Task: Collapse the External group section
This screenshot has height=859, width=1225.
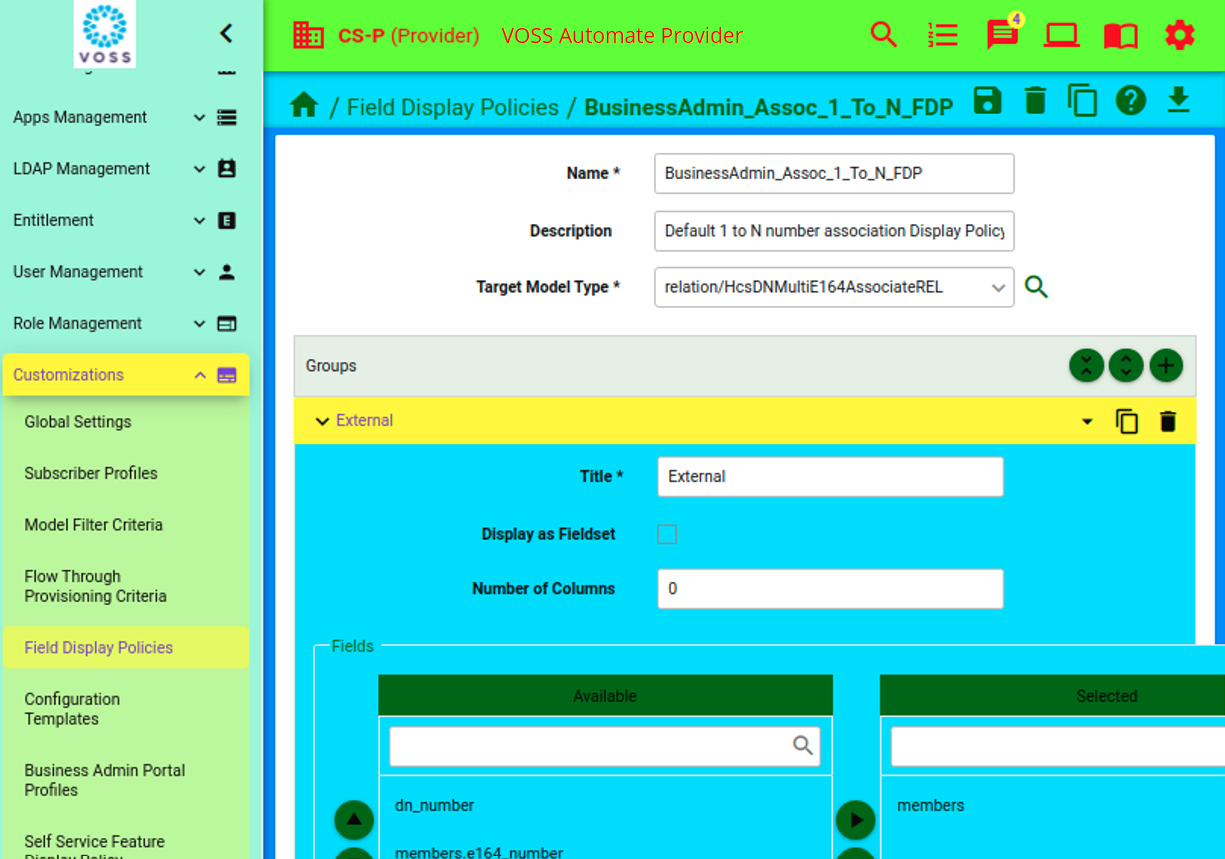Action: [x=321, y=421]
